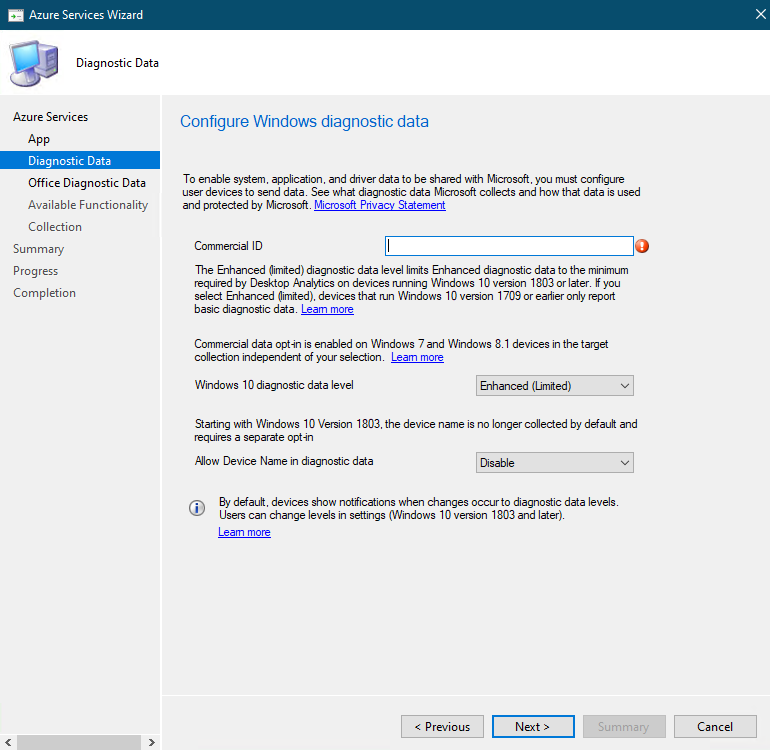Click the sidebar scroll left arrow
Viewport: 770px width, 750px height.
pyautogui.click(x=8, y=742)
